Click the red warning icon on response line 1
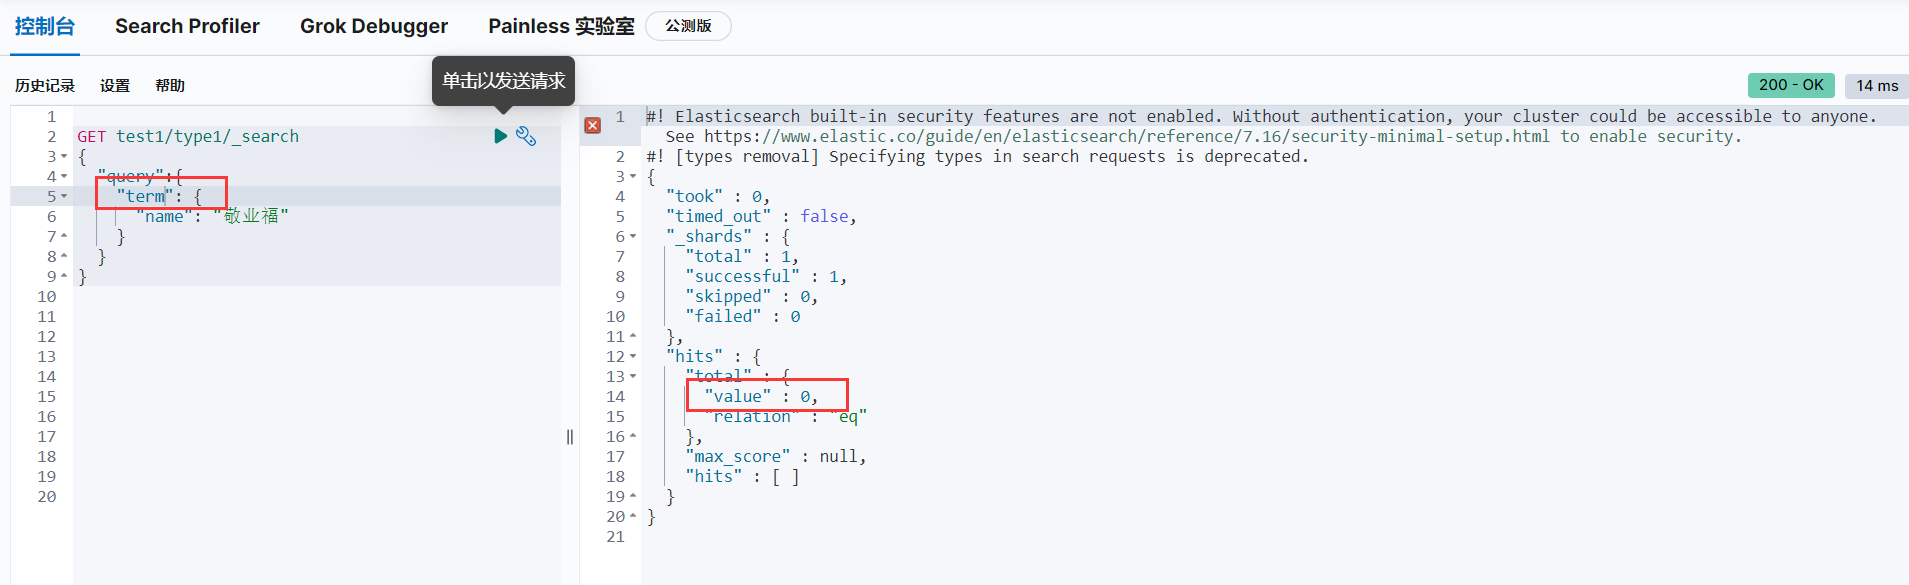The height and width of the screenshot is (585, 1909). (593, 125)
